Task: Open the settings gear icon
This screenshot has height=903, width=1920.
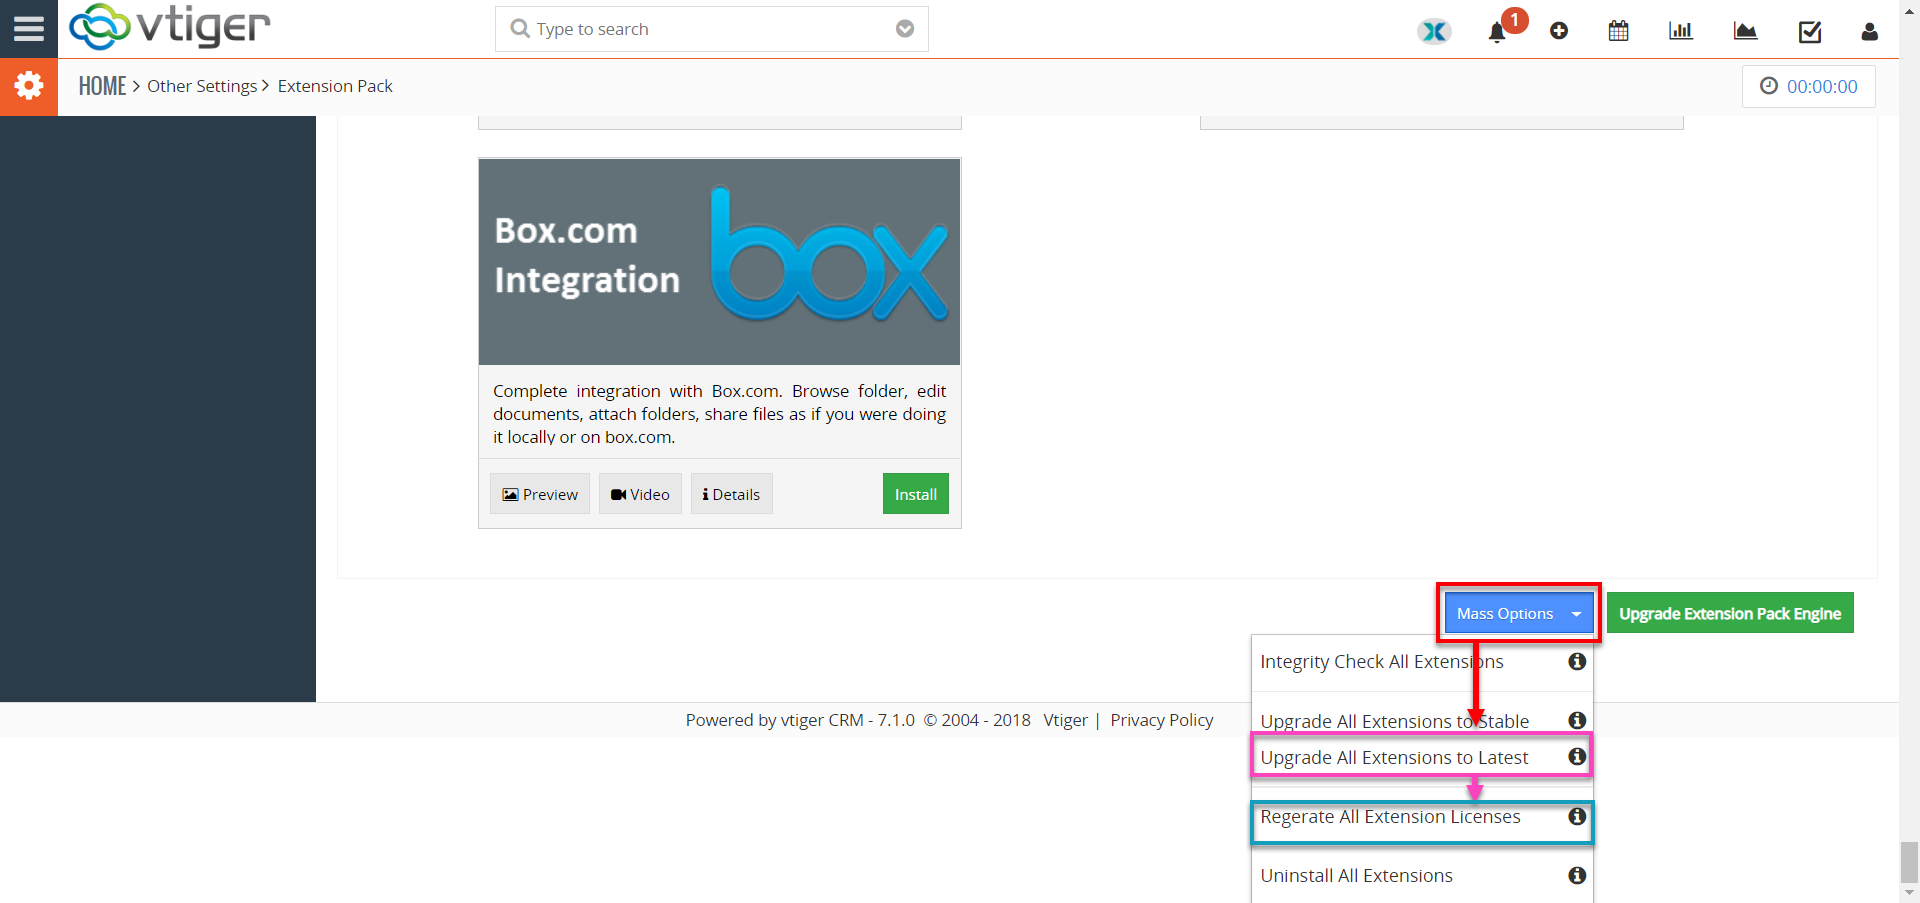Action: pyautogui.click(x=29, y=86)
